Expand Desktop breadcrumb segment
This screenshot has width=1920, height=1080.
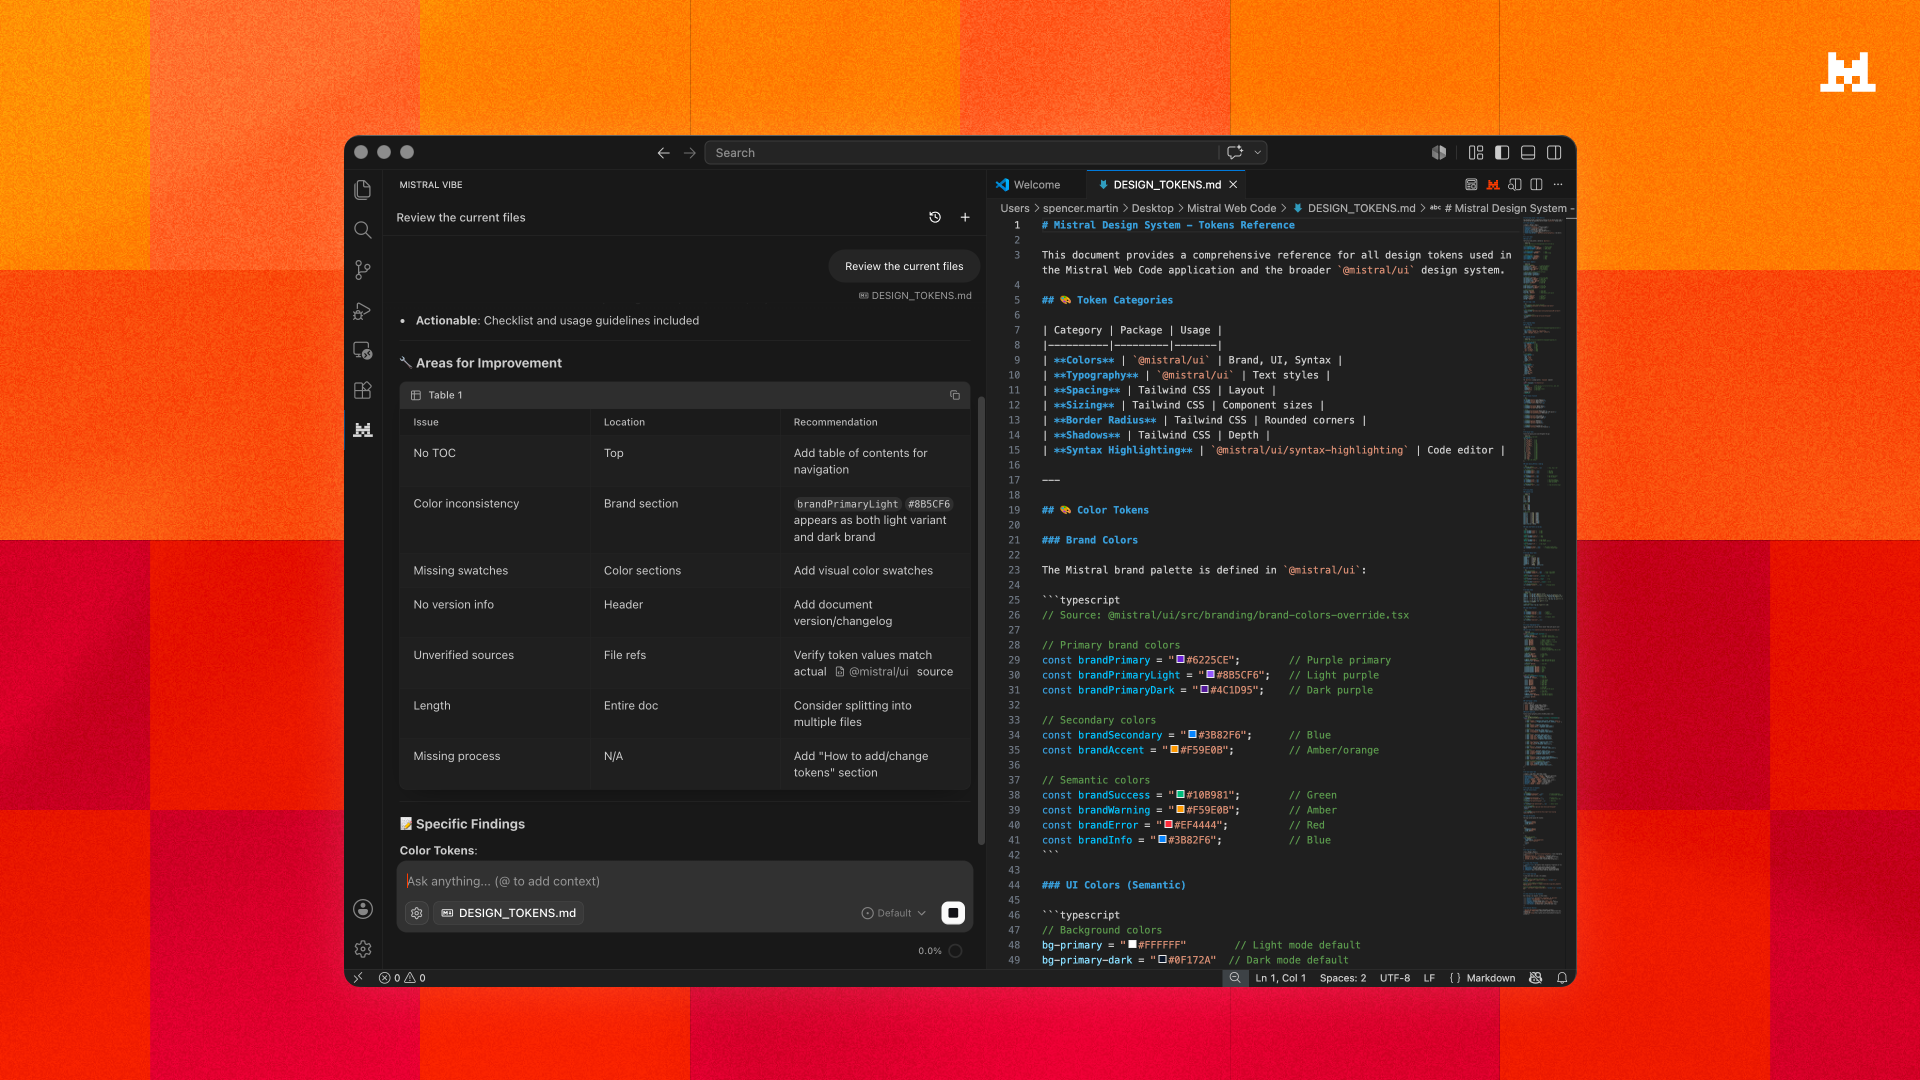tap(1152, 208)
